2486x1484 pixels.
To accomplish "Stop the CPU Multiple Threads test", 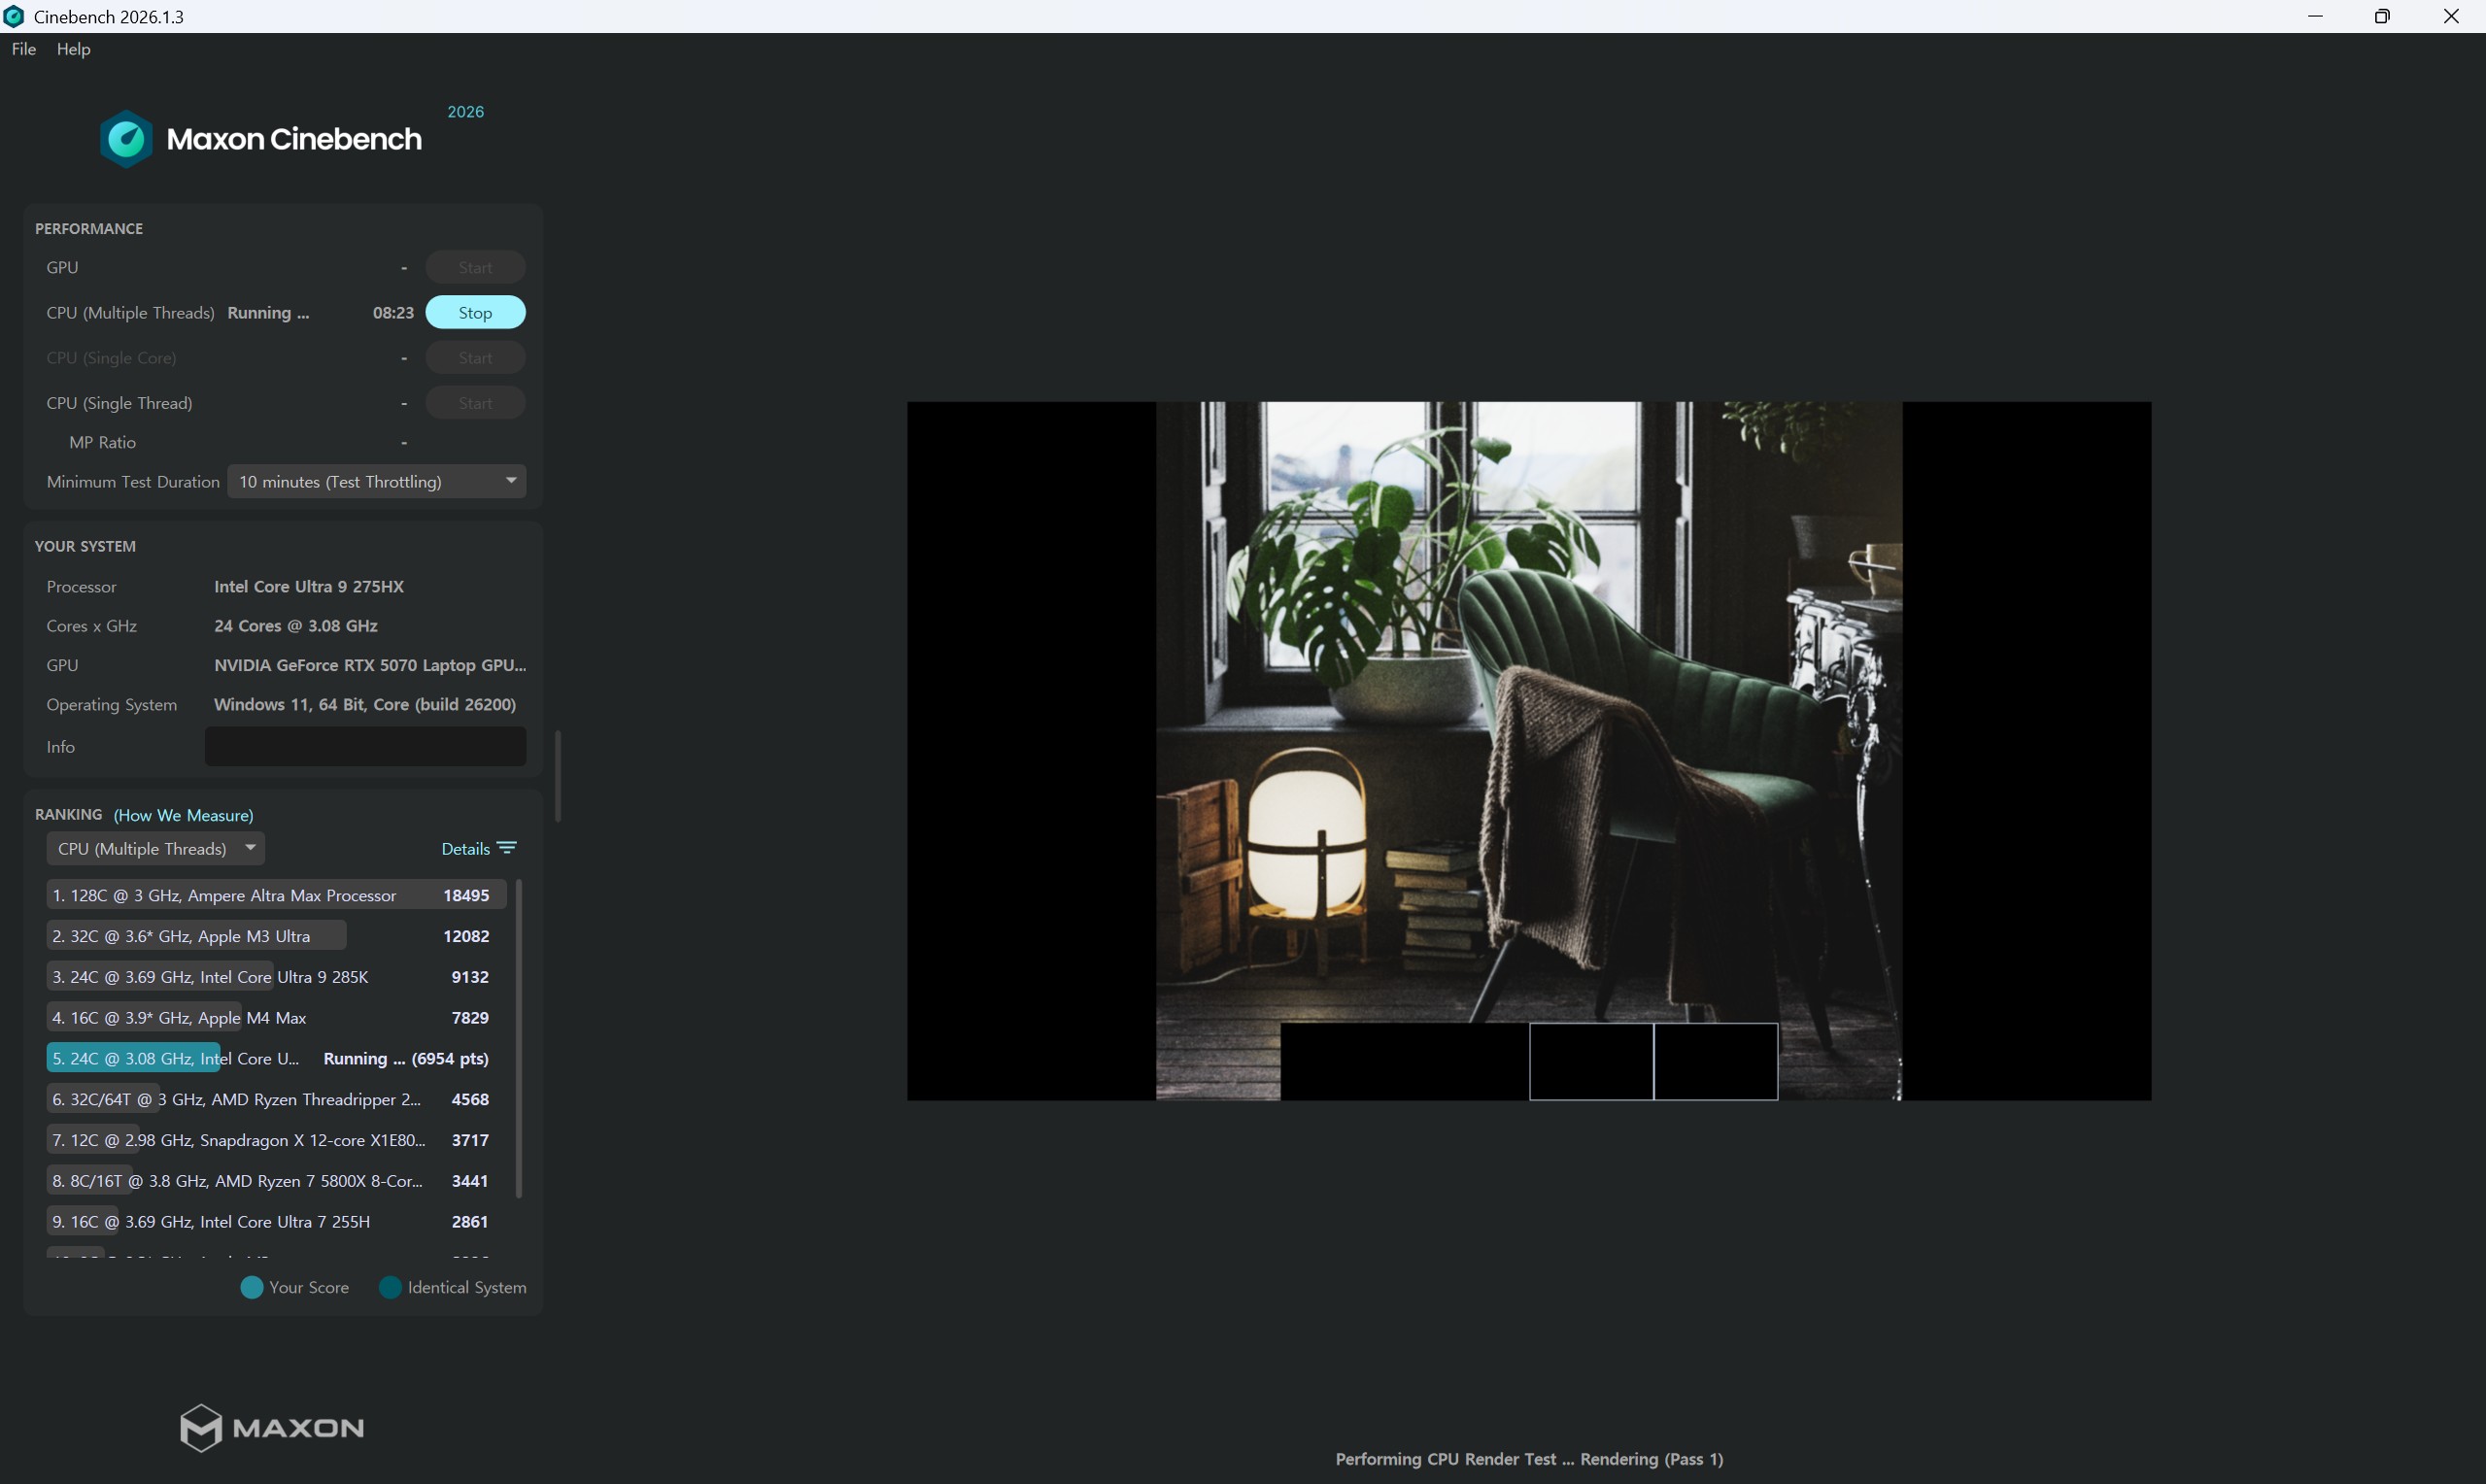I will pyautogui.click(x=475, y=313).
